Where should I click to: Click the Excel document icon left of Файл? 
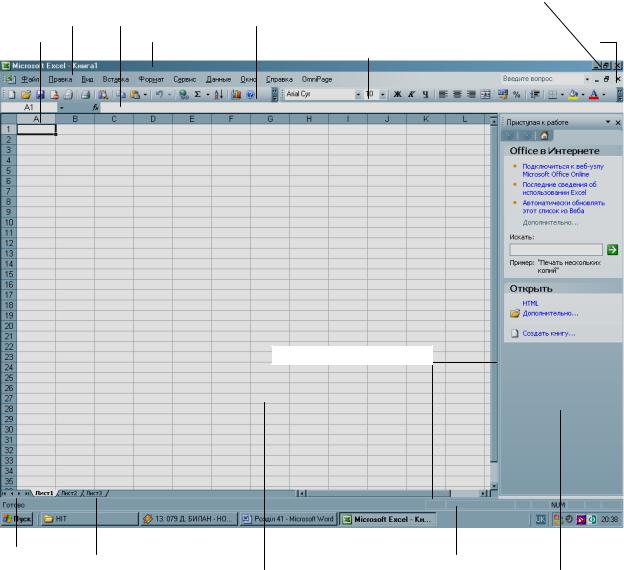(x=10, y=79)
